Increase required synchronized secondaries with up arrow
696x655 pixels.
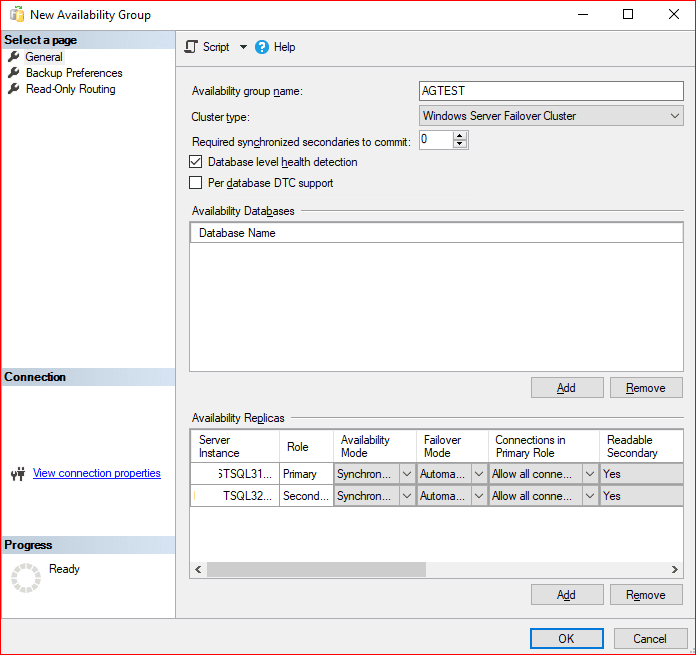tap(460, 136)
